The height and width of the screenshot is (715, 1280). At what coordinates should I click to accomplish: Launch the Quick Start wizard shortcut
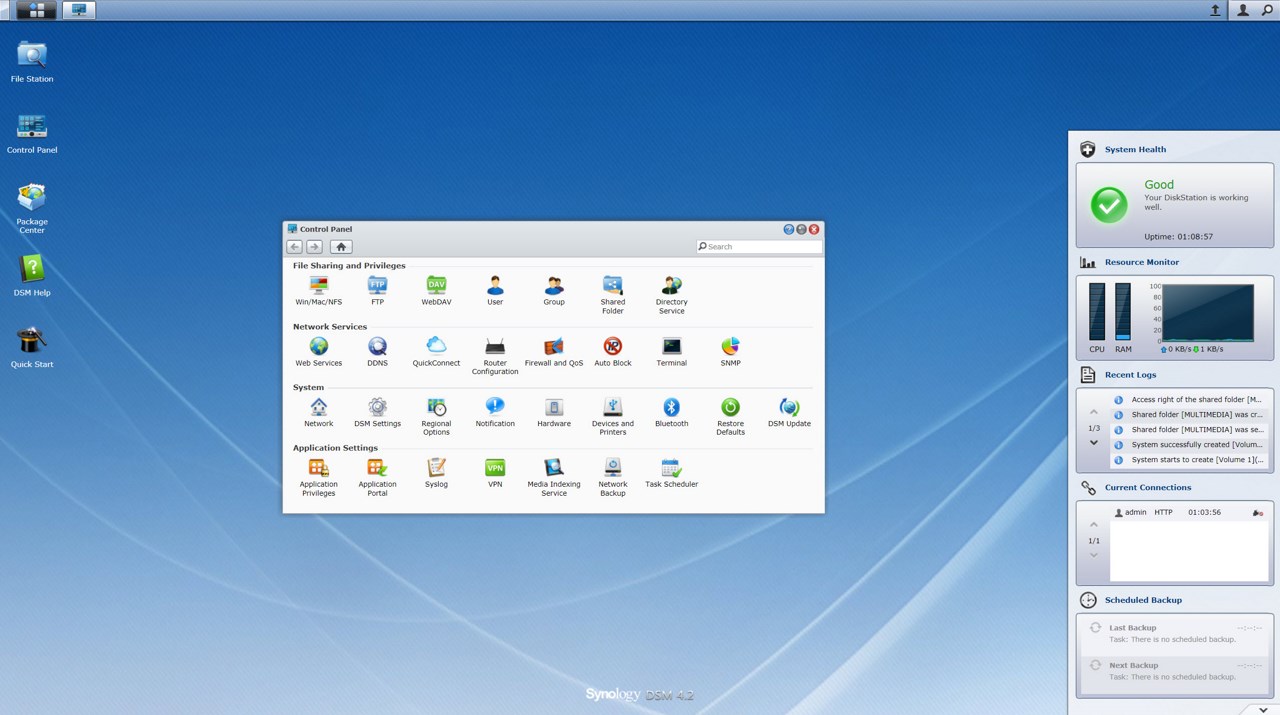click(32, 346)
